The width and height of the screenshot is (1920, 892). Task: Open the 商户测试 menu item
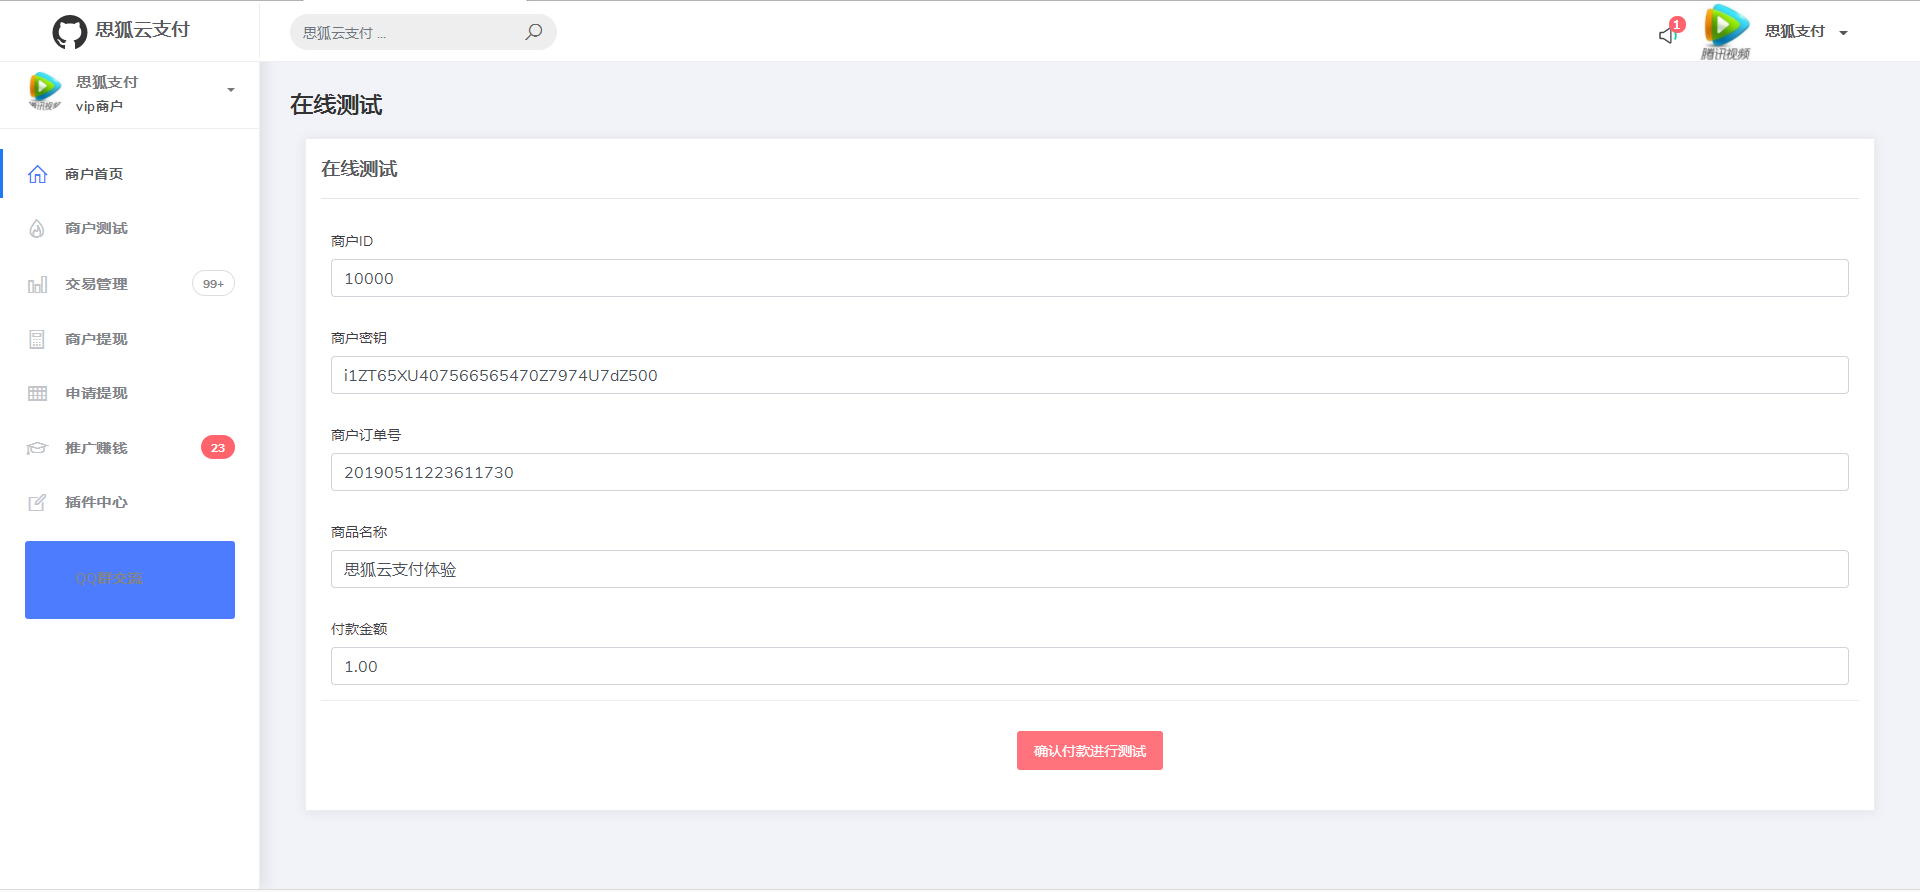pyautogui.click(x=96, y=229)
